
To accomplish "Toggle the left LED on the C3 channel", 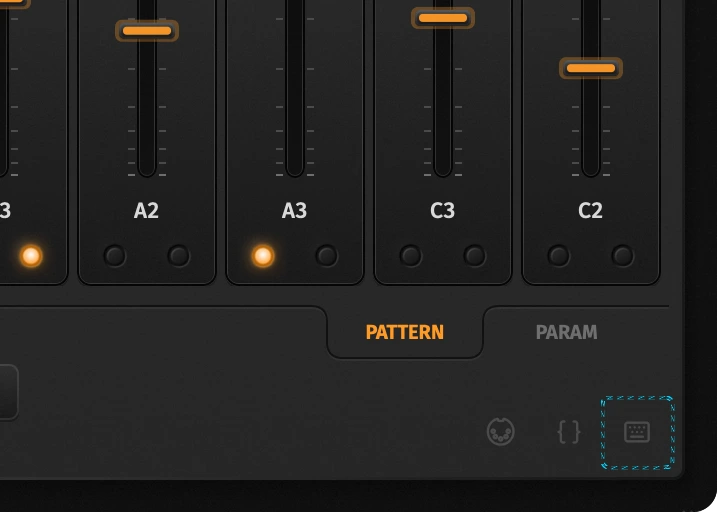I will tap(411, 256).
